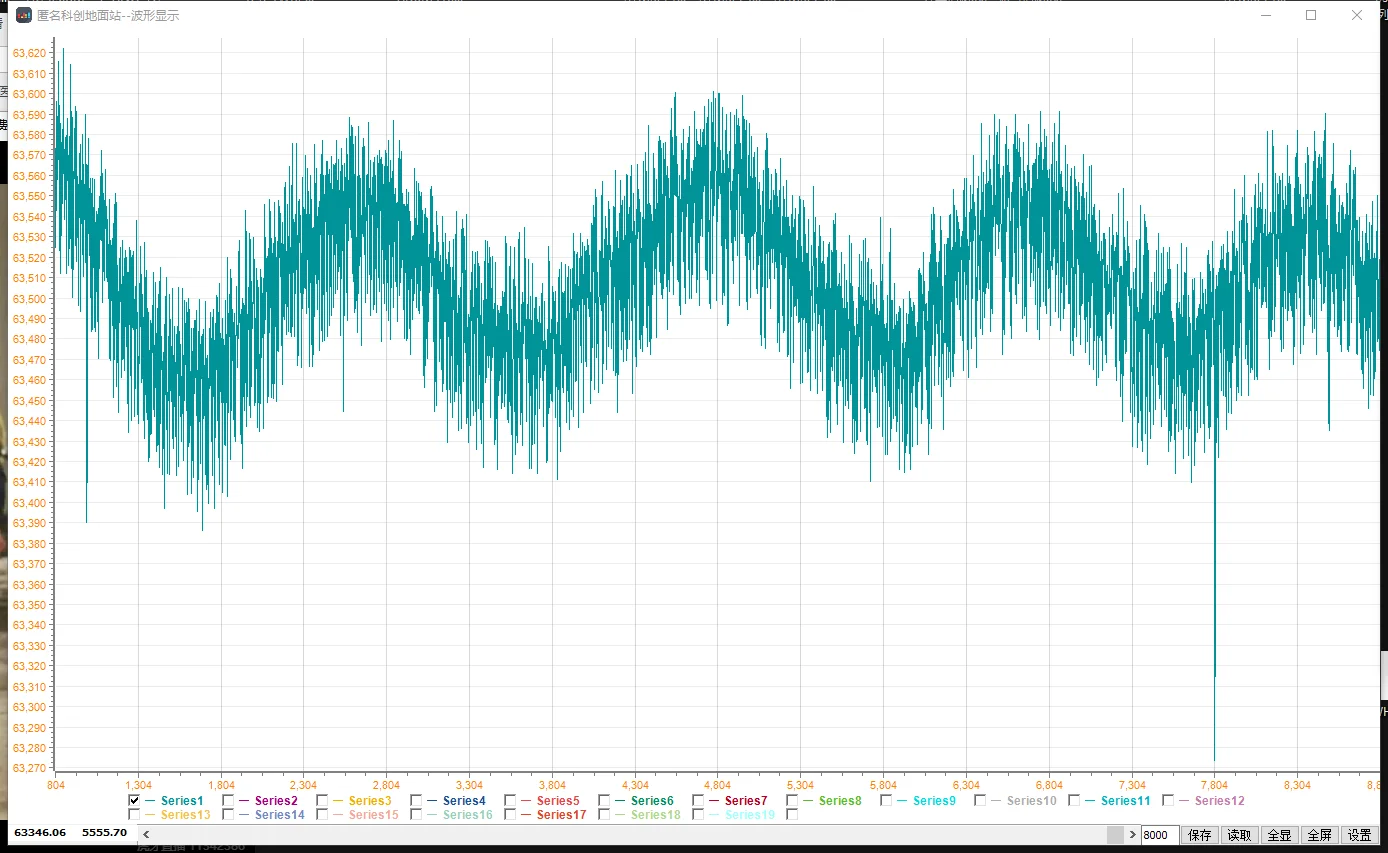Click the 7,804 x-axis label
1388x853 pixels.
click(1214, 785)
